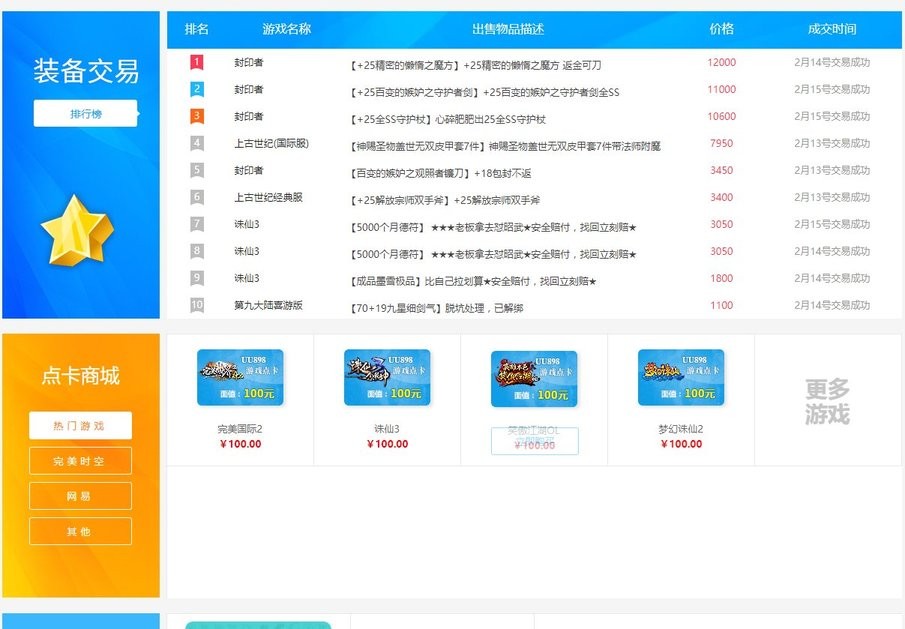The width and height of the screenshot is (905, 629).
Task: Click the 价格 column header
Action: tap(720, 29)
